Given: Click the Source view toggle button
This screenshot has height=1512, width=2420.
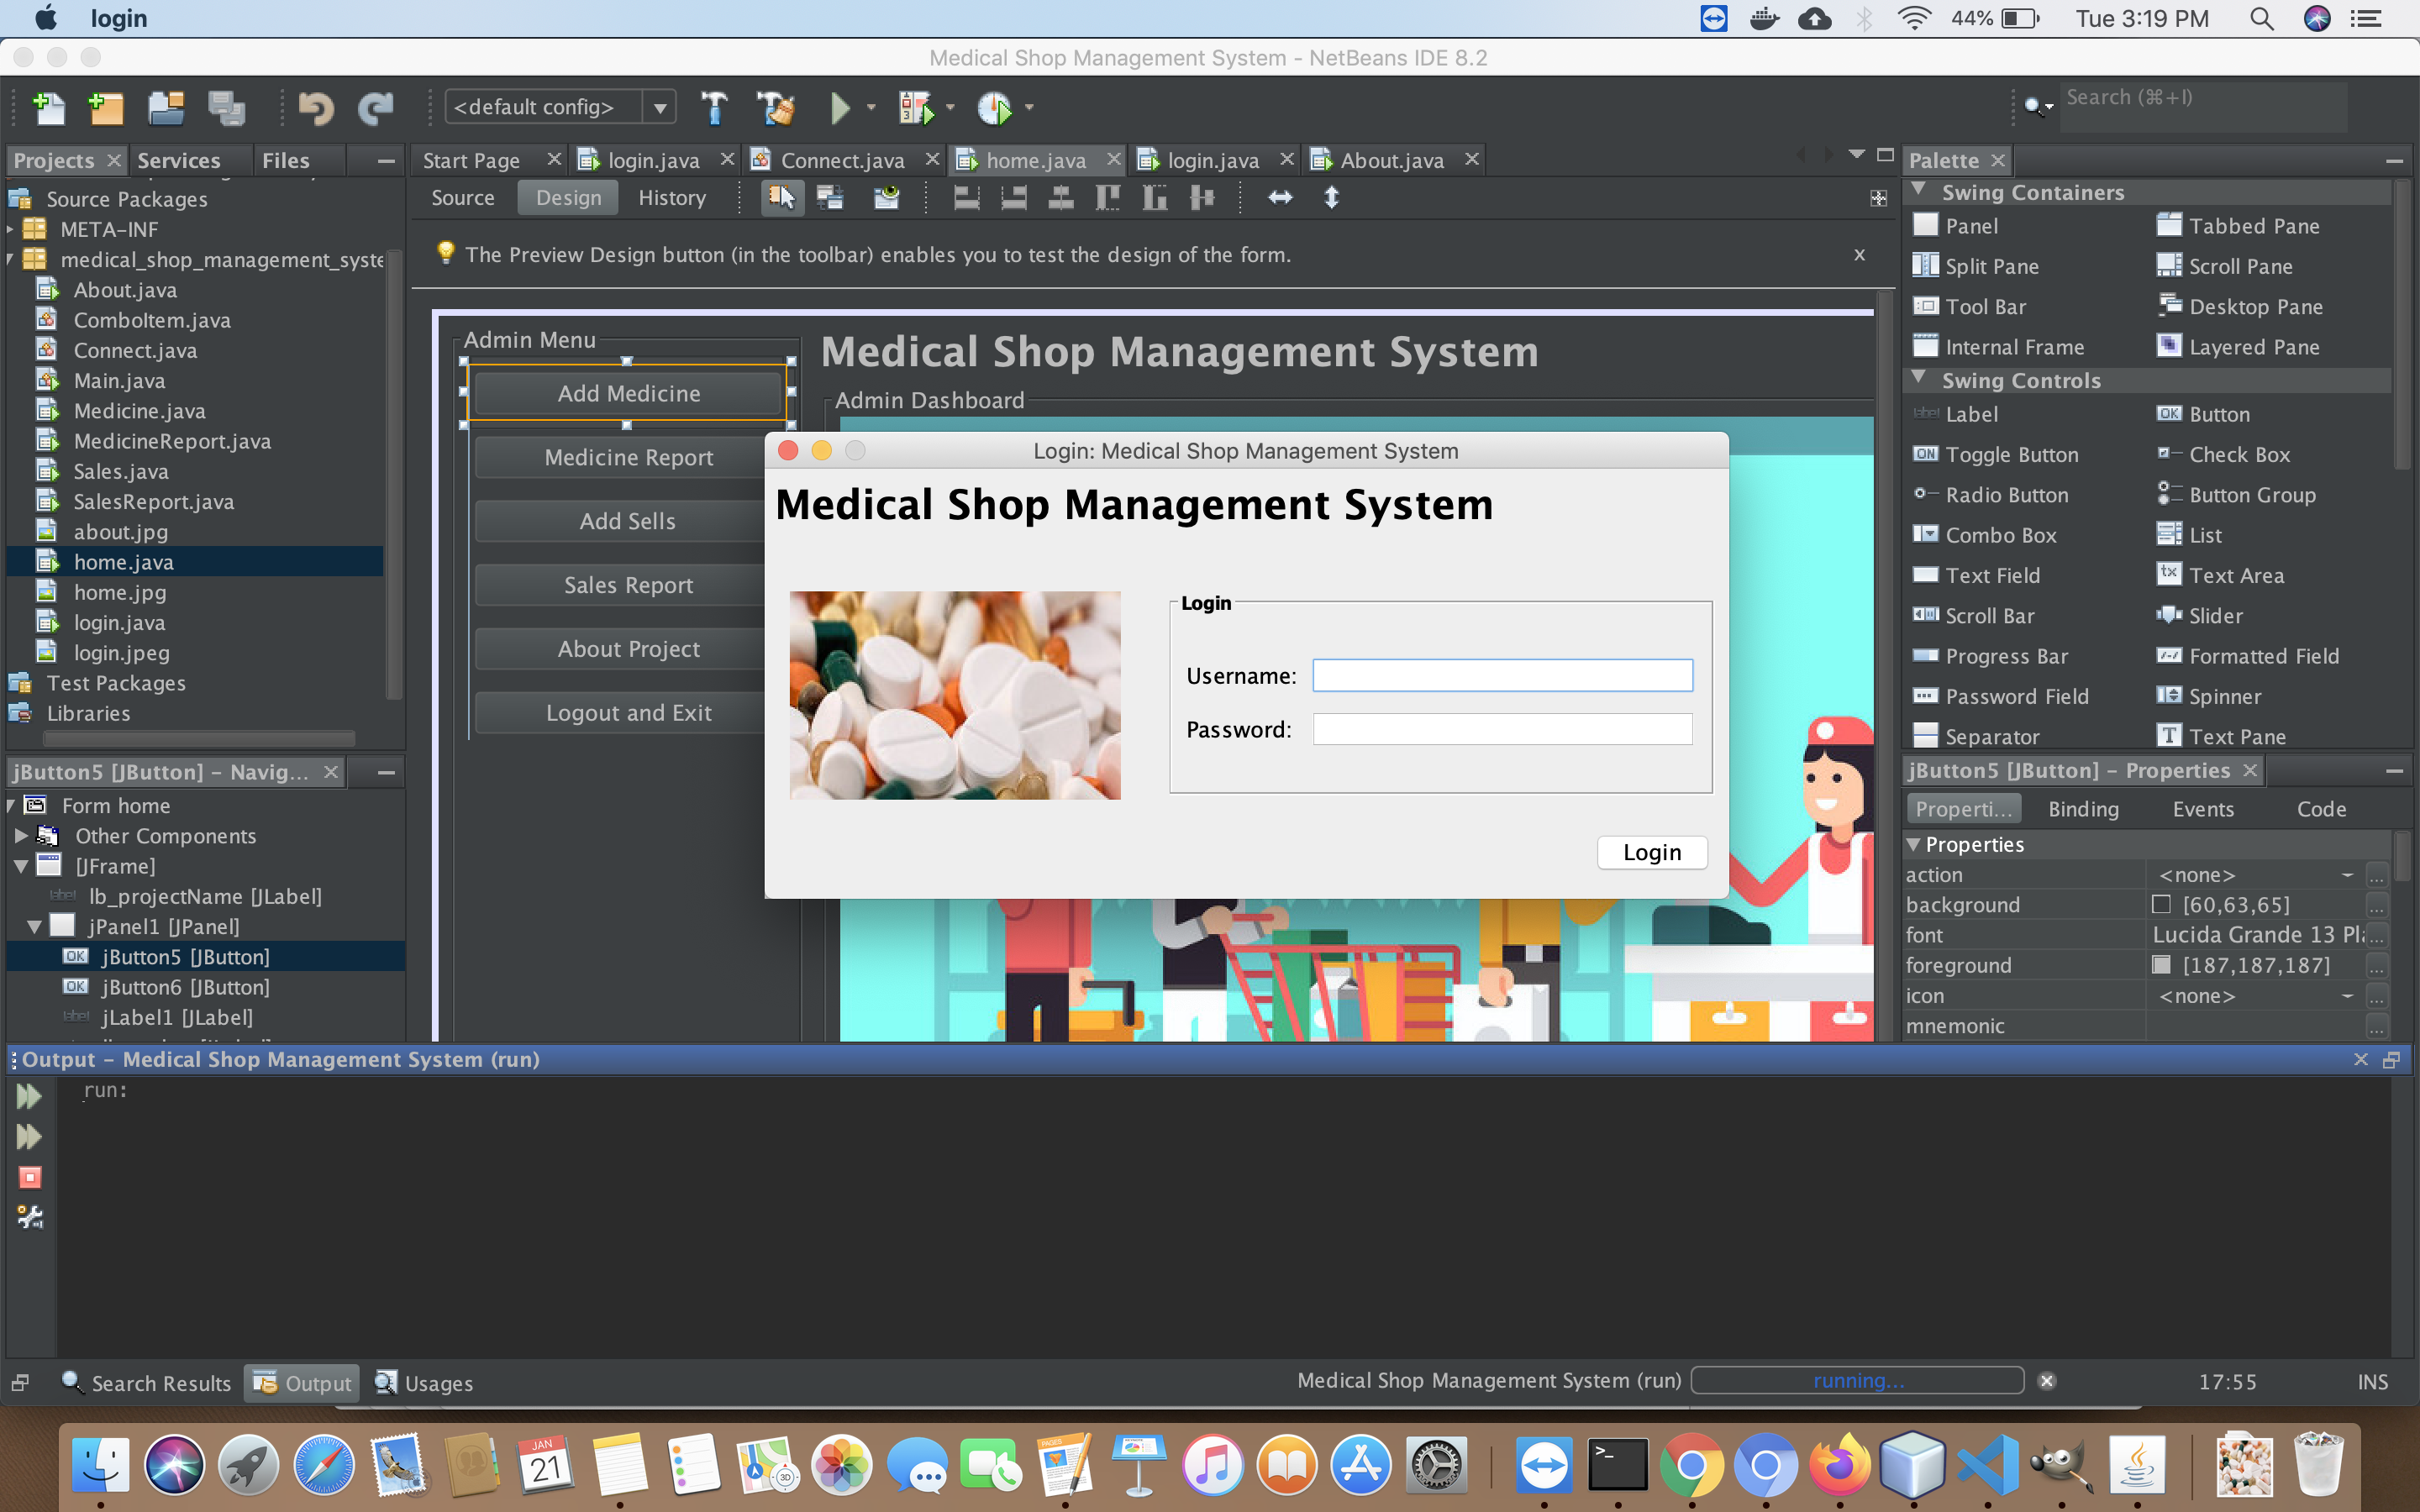Looking at the screenshot, I should [464, 197].
